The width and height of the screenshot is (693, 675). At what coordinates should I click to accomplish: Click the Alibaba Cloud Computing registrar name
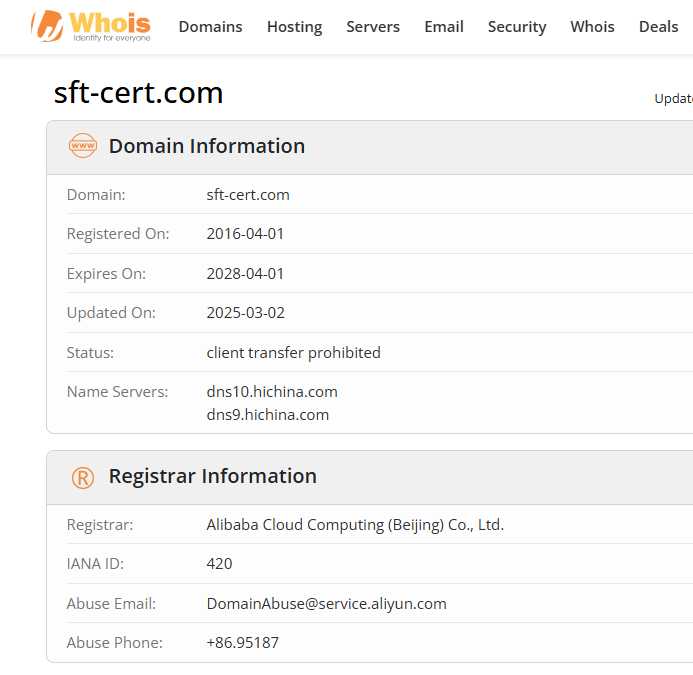point(355,525)
